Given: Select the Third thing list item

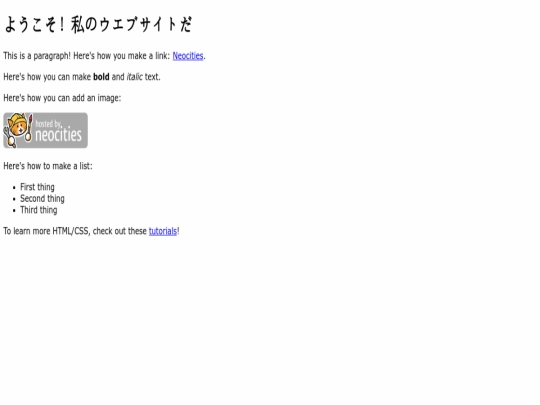Looking at the screenshot, I should (x=39, y=210).
